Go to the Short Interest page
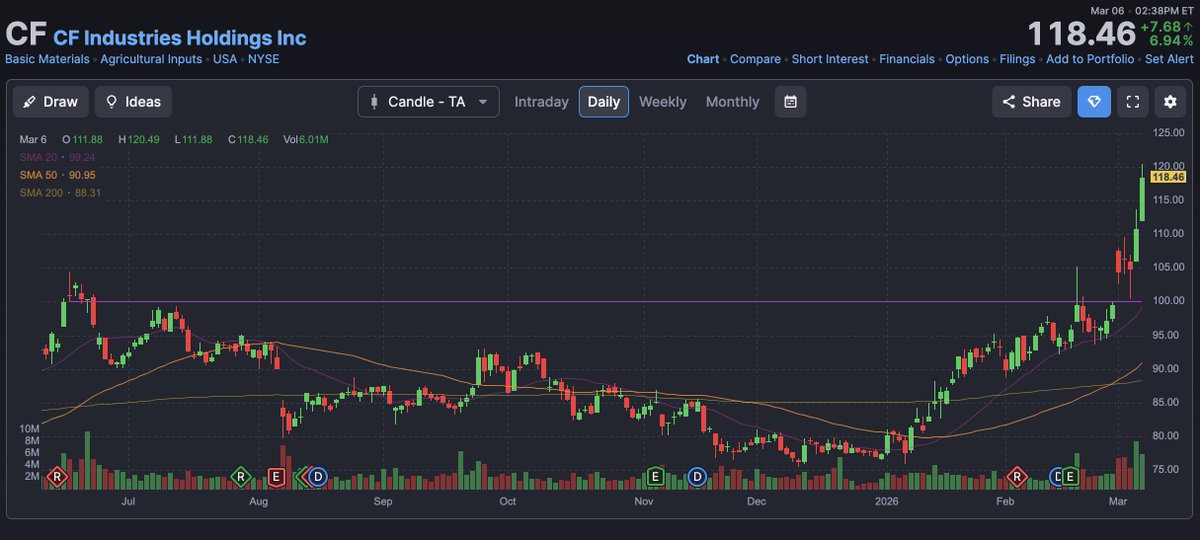 tap(830, 59)
